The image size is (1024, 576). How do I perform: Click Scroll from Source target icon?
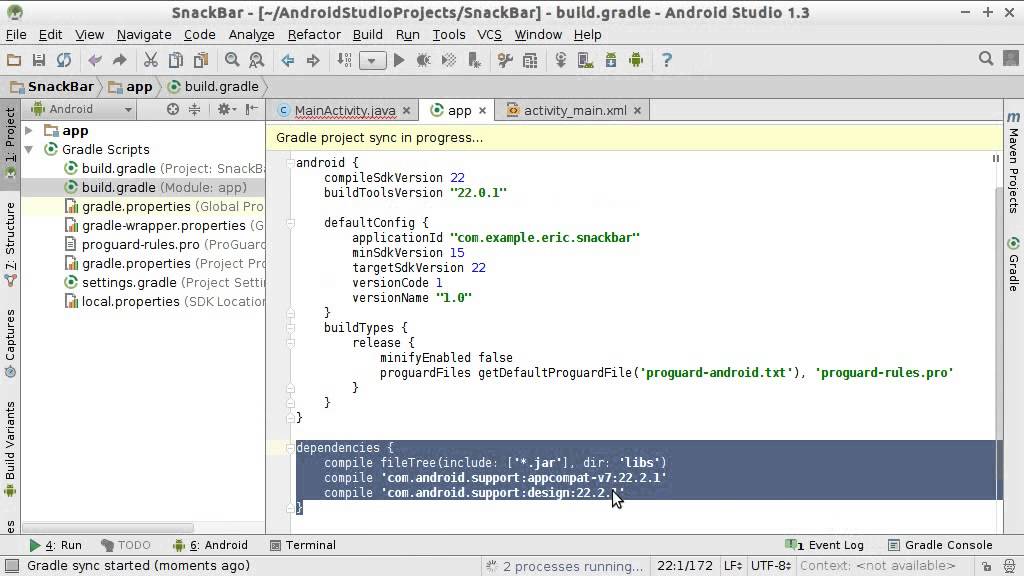click(172, 109)
